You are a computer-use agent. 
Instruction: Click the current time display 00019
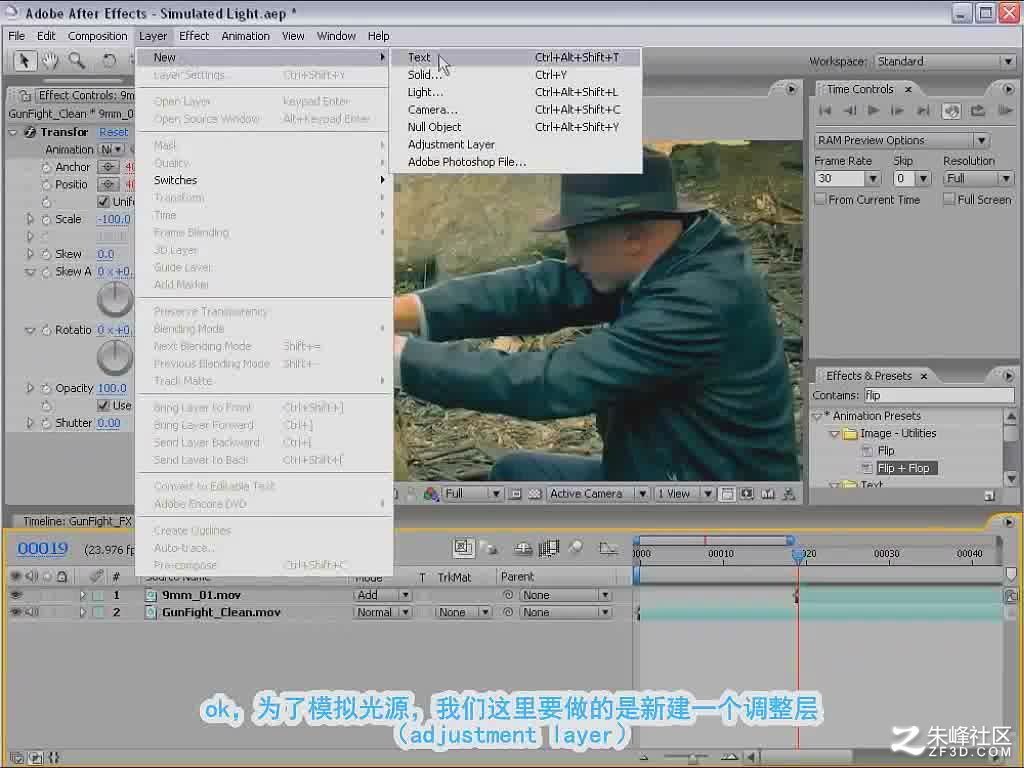[x=43, y=549]
